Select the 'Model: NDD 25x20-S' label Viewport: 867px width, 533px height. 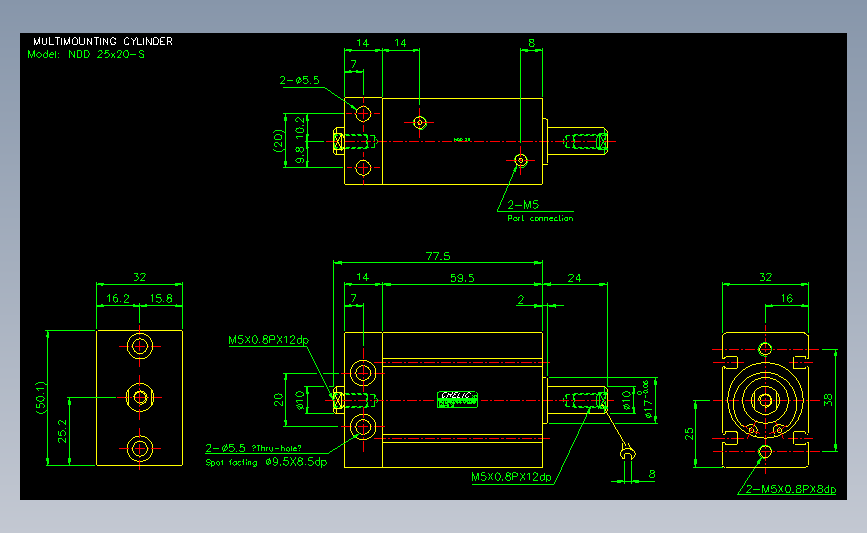click(x=86, y=54)
